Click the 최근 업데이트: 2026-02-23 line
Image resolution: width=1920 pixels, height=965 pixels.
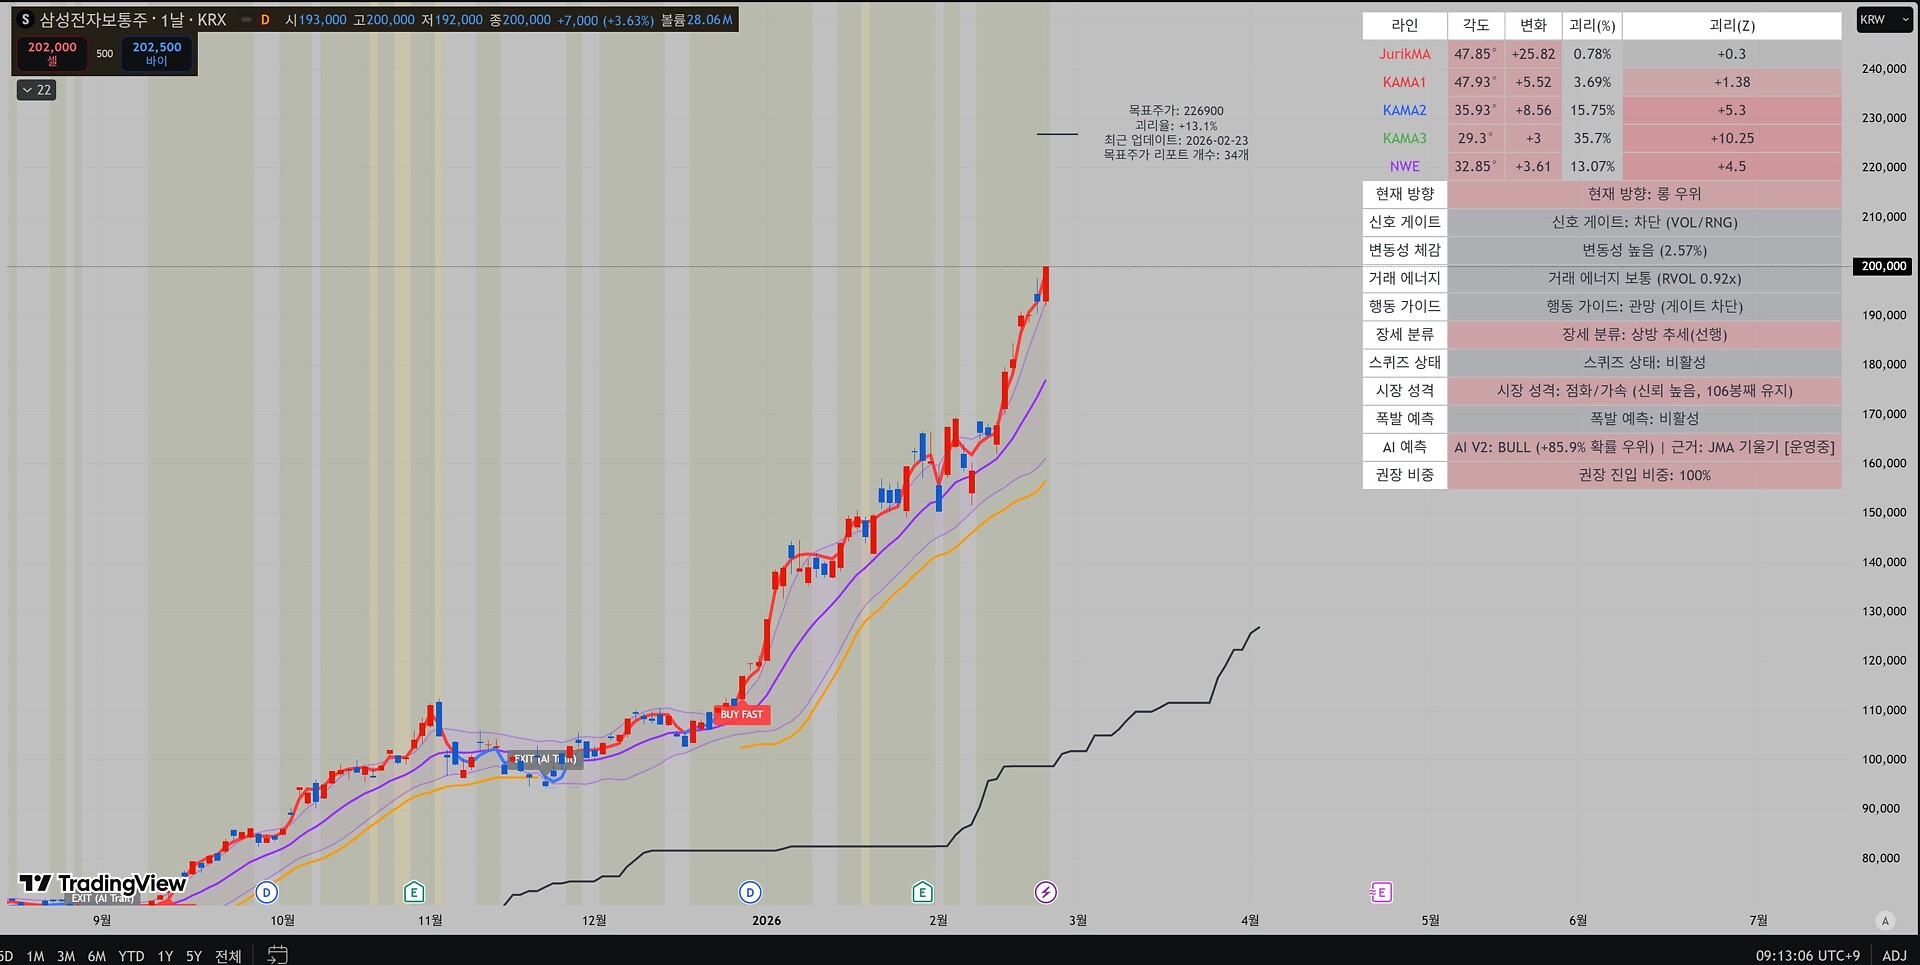[1176, 141]
